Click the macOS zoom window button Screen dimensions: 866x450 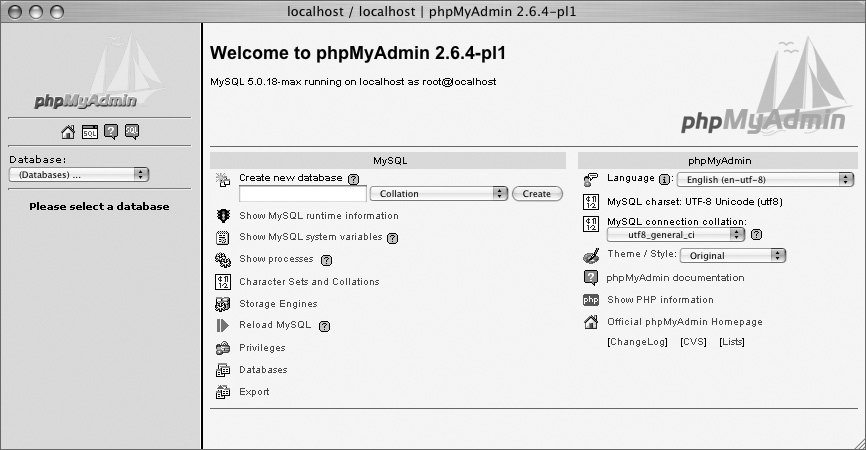(x=57, y=12)
